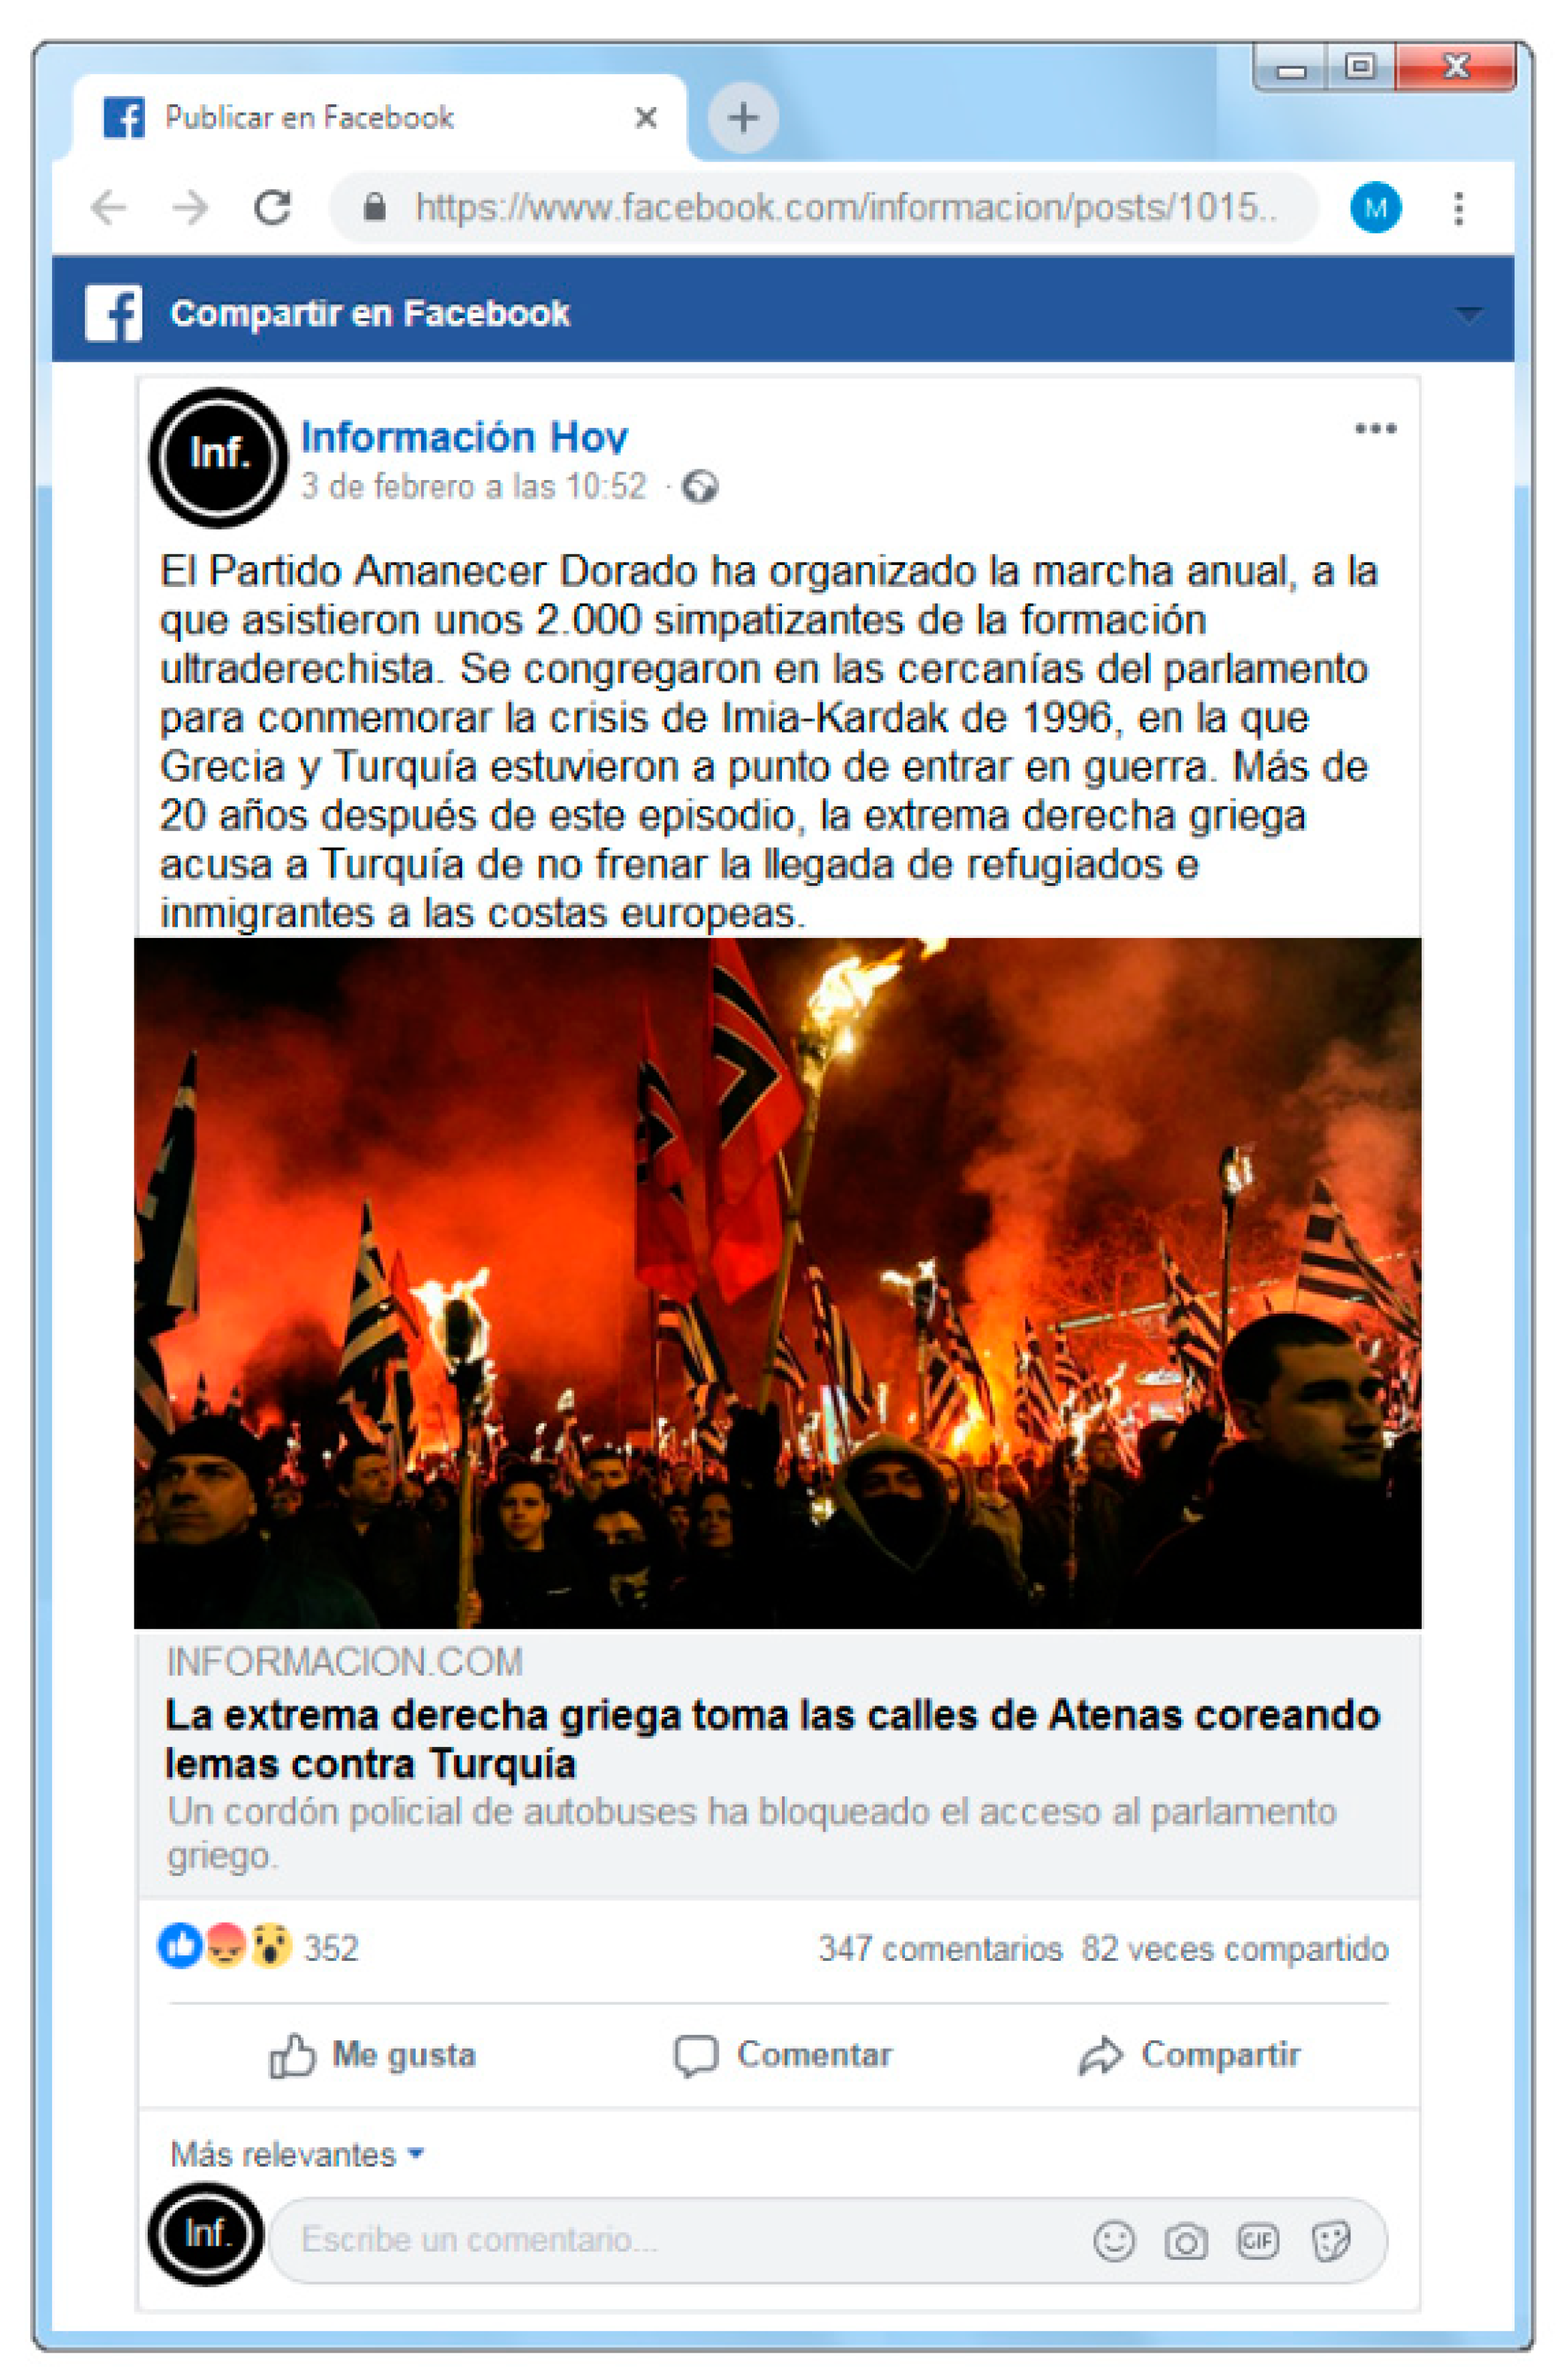The width and height of the screenshot is (1558, 2380).
Task: Expand the Más relevantes sort dropdown
Action: (x=297, y=2154)
